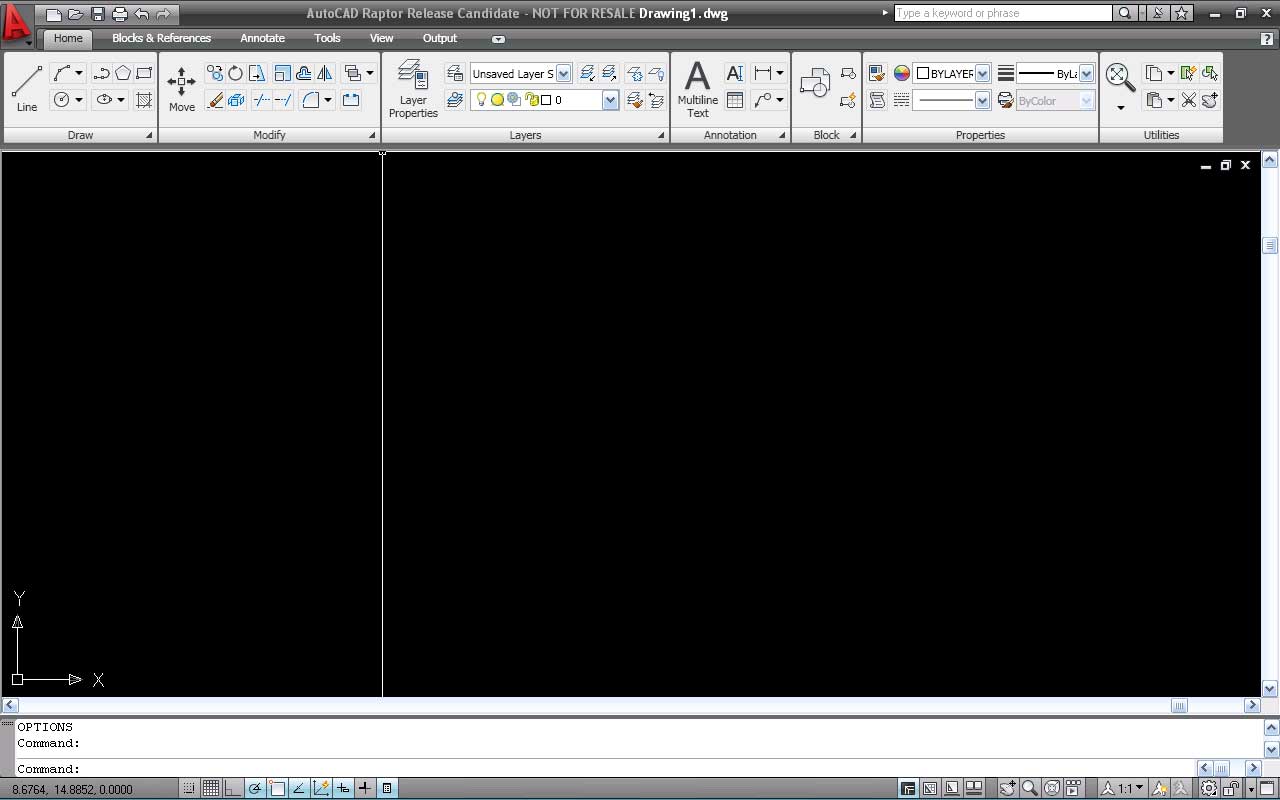Click the Multiline Text tool
Image resolution: width=1280 pixels, height=800 pixels.
click(x=697, y=88)
